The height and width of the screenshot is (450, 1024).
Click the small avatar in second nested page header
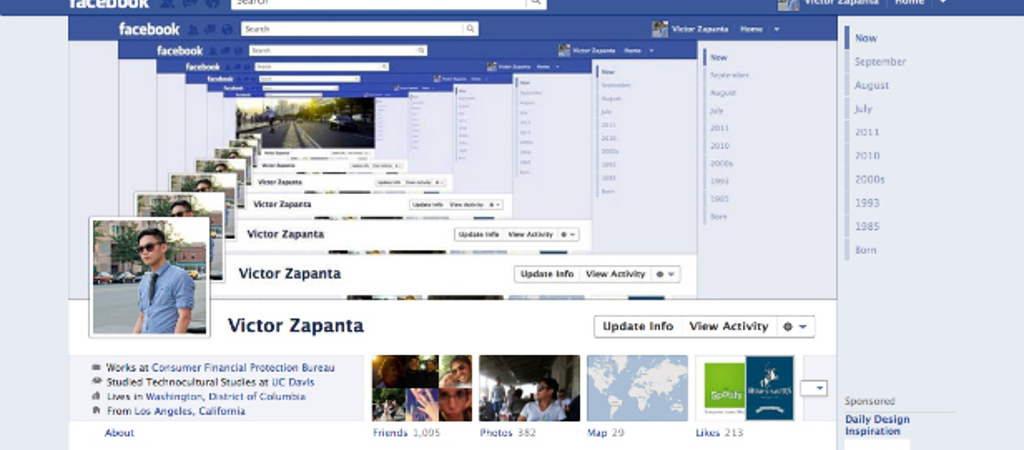[x=564, y=50]
